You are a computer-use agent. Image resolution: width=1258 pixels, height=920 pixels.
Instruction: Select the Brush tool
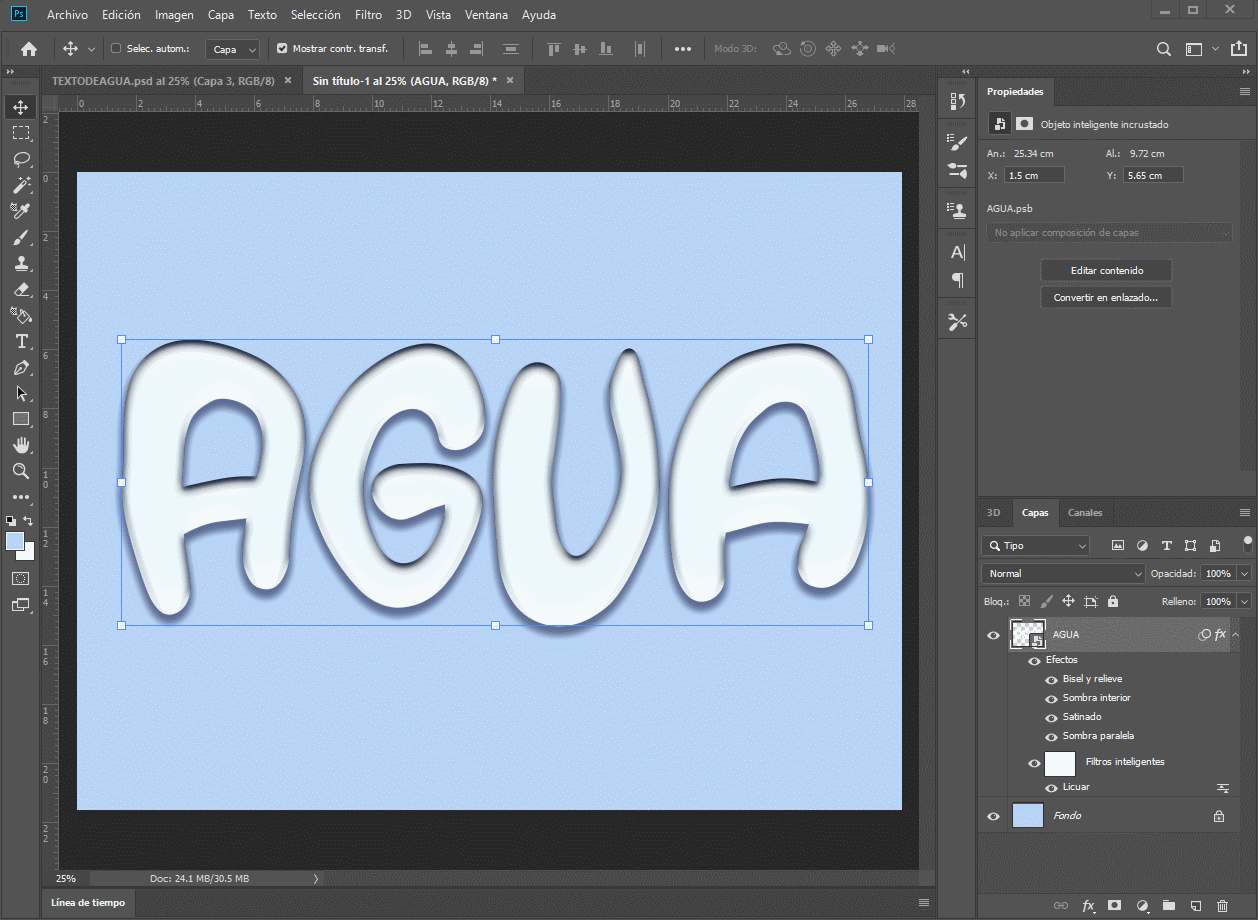pyautogui.click(x=21, y=237)
